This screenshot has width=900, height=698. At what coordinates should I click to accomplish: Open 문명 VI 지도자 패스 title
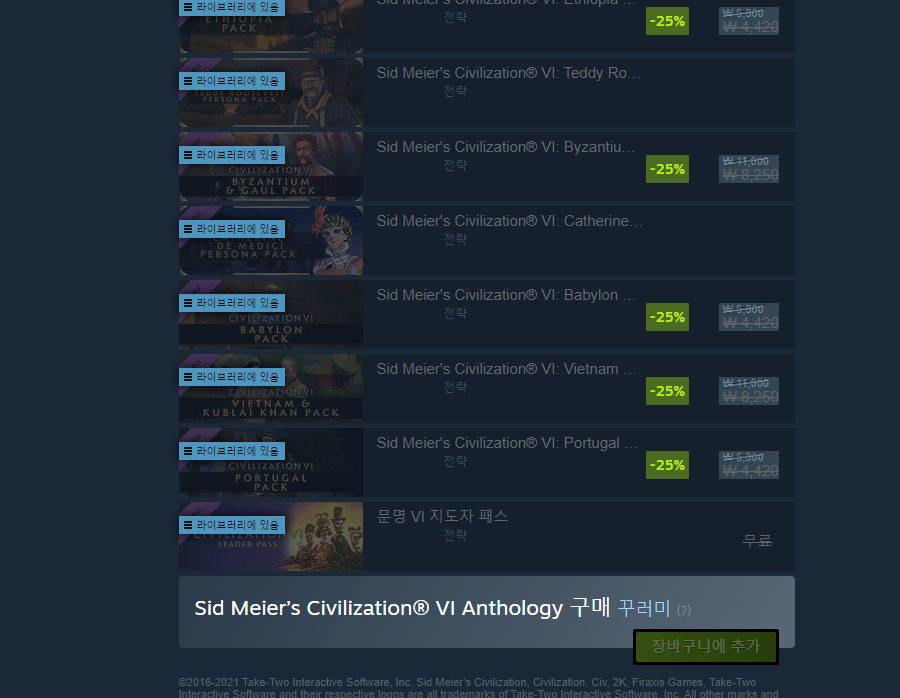442,517
